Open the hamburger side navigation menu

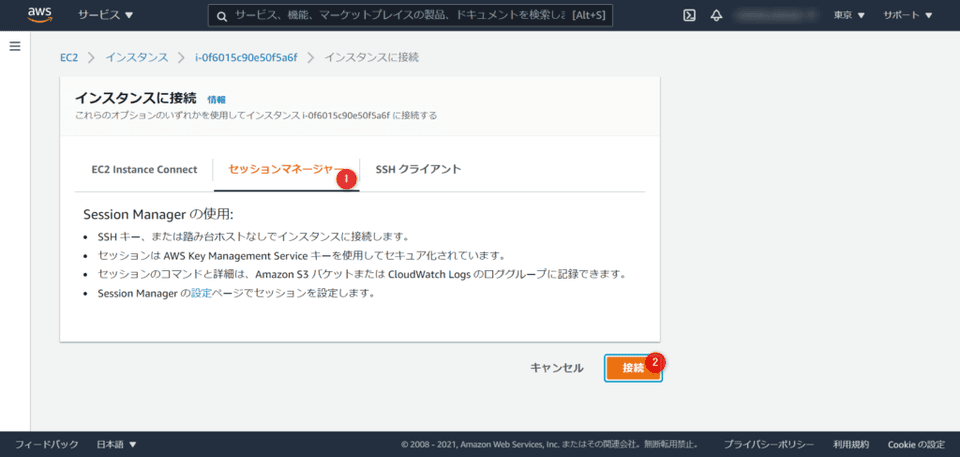point(15,47)
